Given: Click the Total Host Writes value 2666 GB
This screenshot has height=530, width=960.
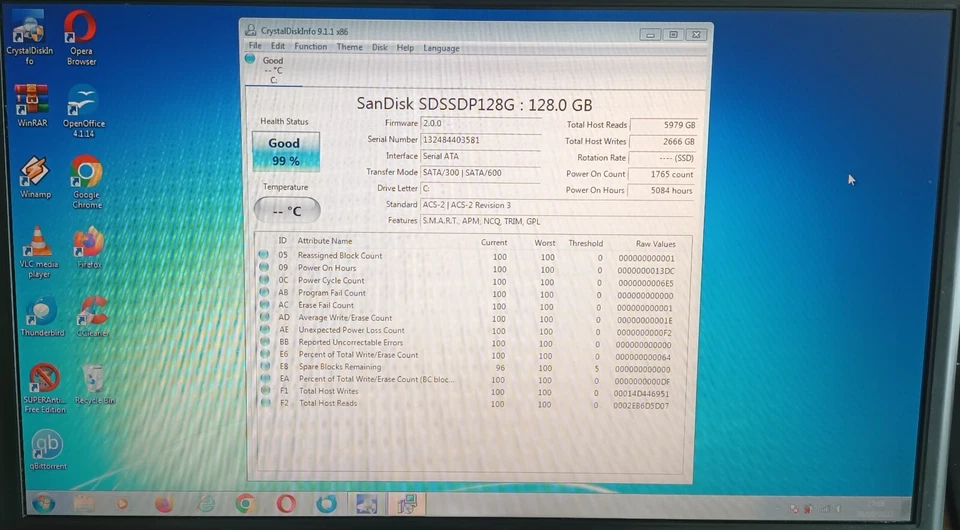Looking at the screenshot, I should coord(663,141).
